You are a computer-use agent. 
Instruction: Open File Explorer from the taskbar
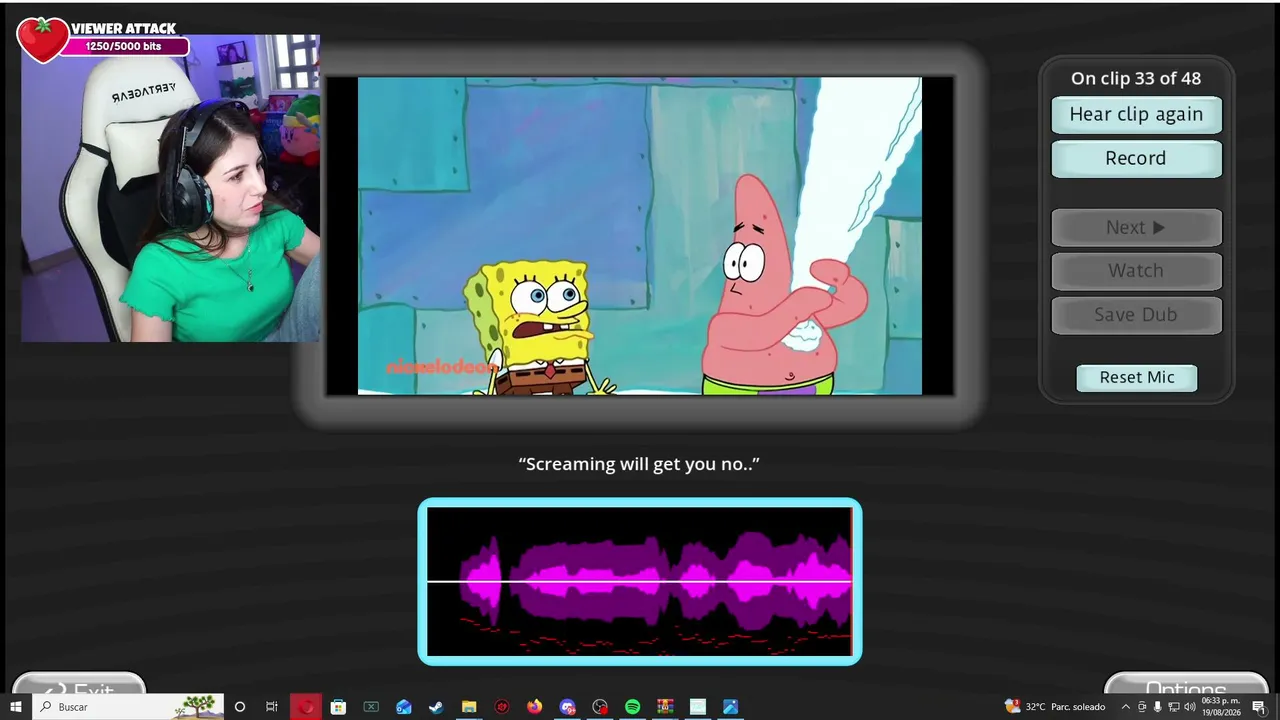[x=469, y=707]
